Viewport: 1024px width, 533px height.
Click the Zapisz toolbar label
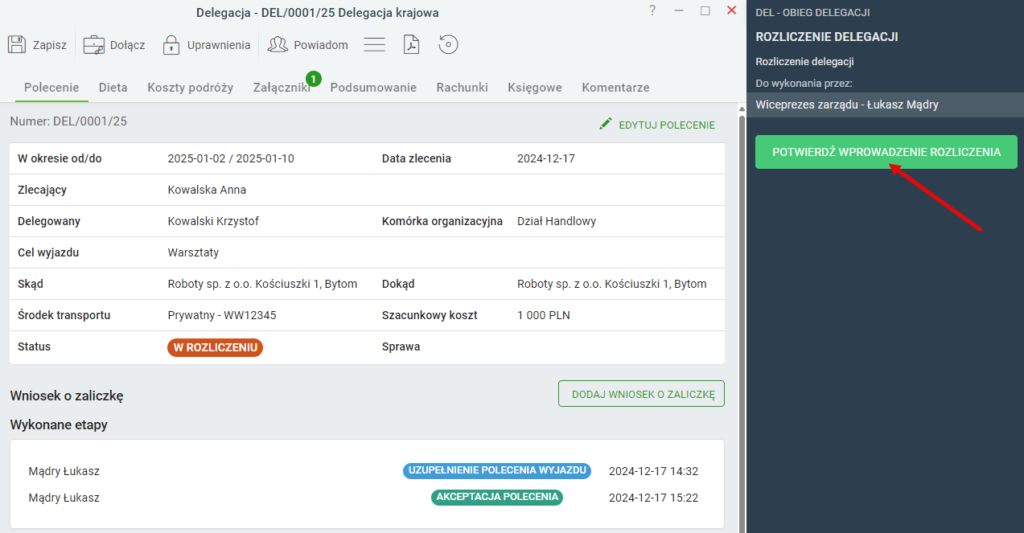50,45
